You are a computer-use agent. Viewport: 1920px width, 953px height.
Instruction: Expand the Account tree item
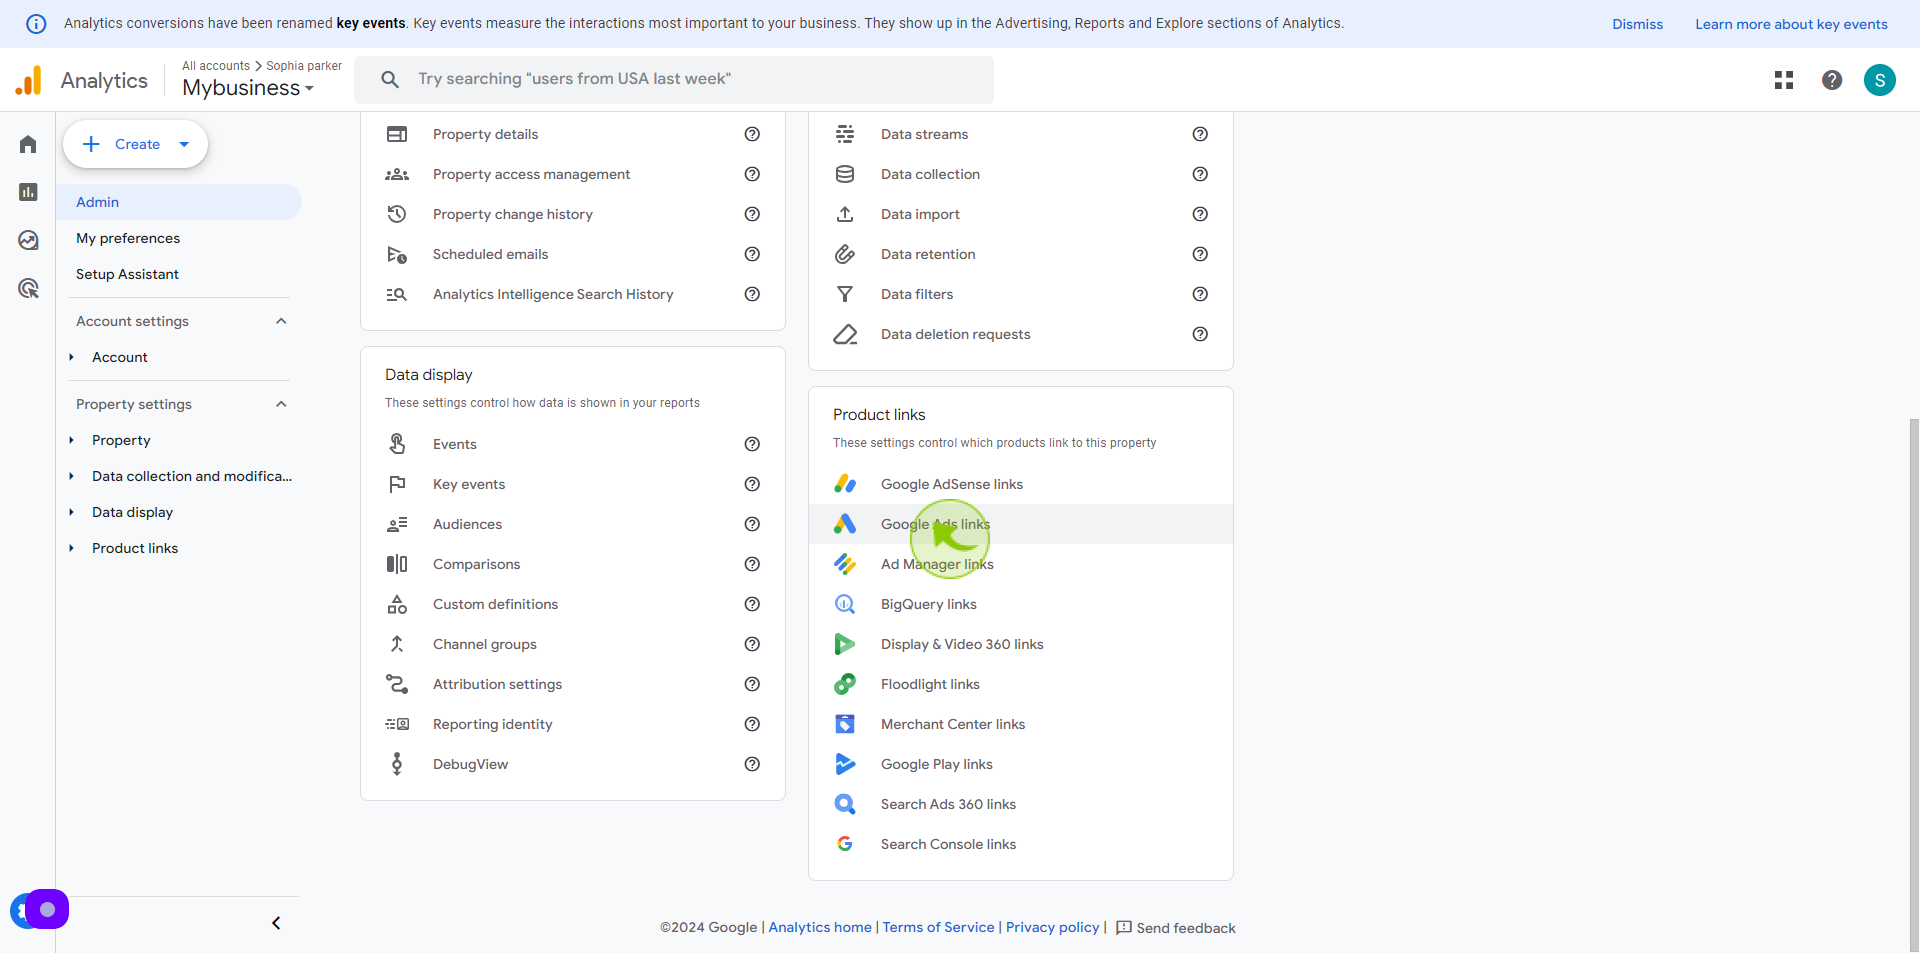pos(71,357)
